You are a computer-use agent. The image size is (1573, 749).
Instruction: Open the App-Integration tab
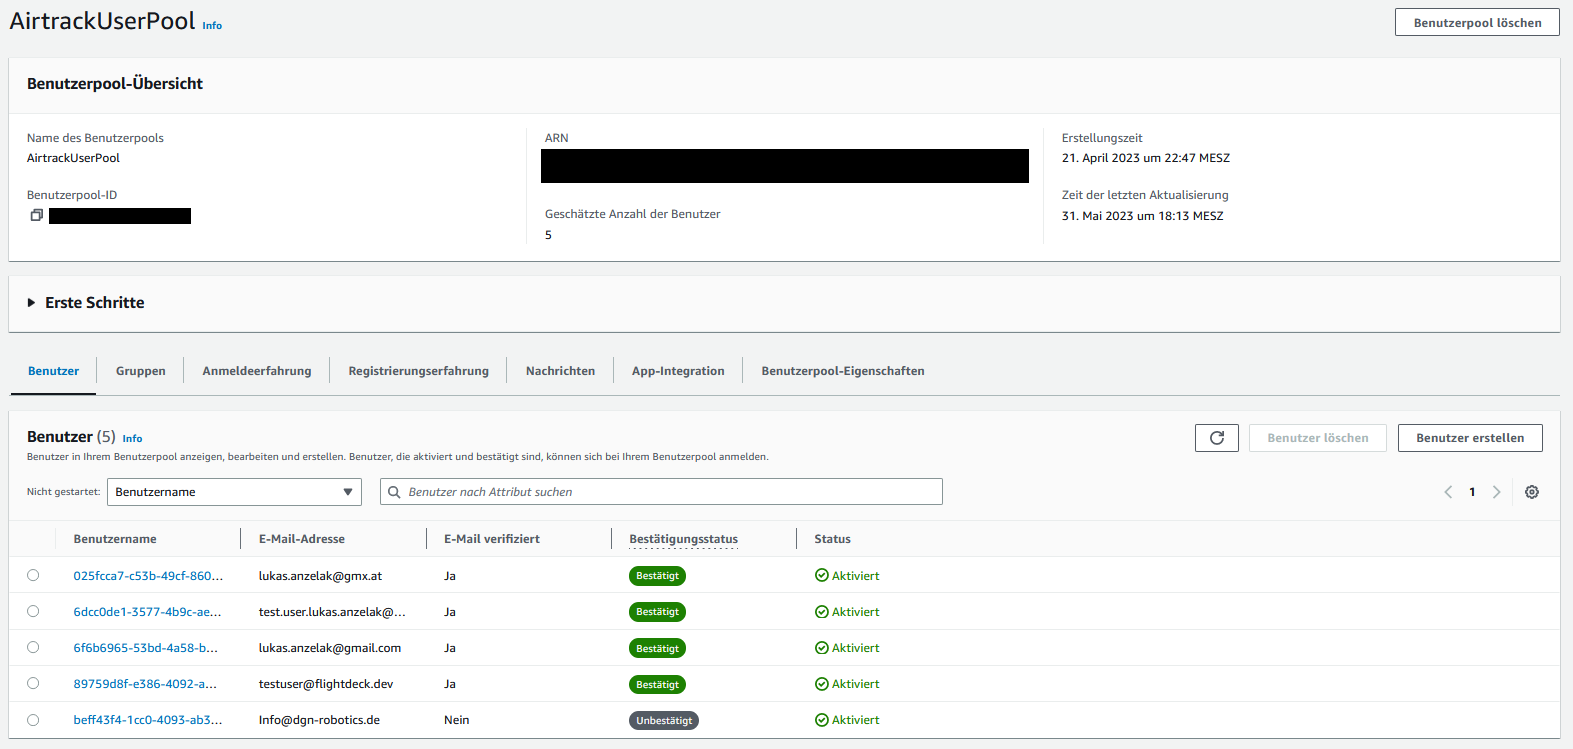click(x=678, y=371)
